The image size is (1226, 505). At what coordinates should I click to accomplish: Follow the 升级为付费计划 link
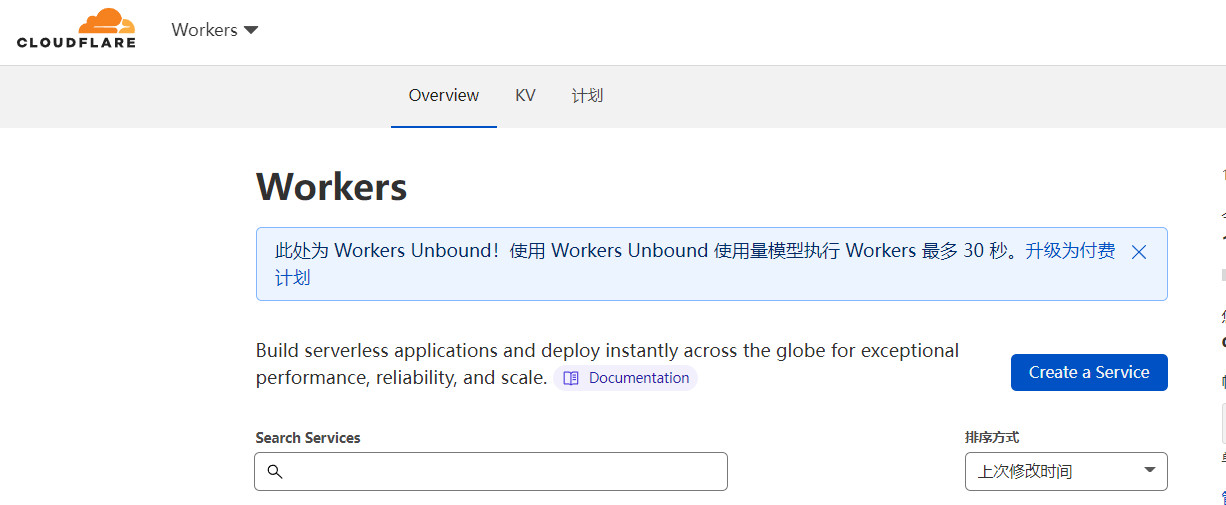pos(1070,251)
